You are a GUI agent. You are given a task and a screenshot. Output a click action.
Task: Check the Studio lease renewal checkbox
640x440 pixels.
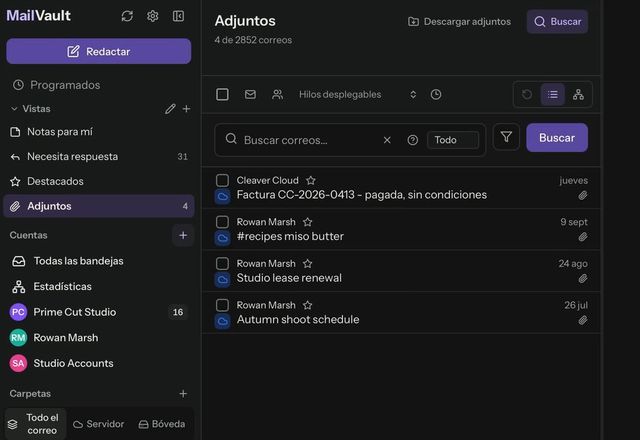222,264
